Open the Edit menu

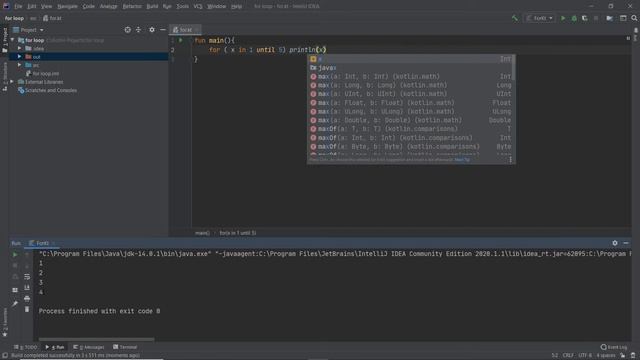click(32, 7)
